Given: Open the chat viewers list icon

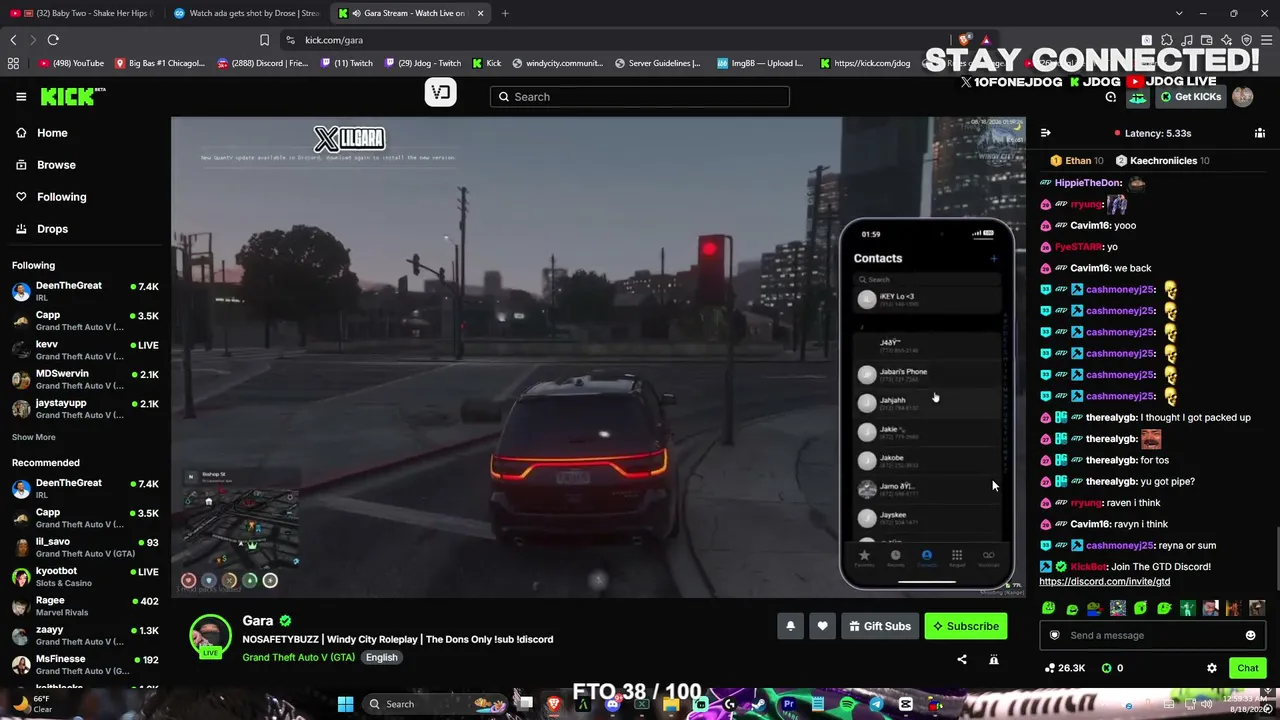Looking at the screenshot, I should pyautogui.click(x=1259, y=133).
